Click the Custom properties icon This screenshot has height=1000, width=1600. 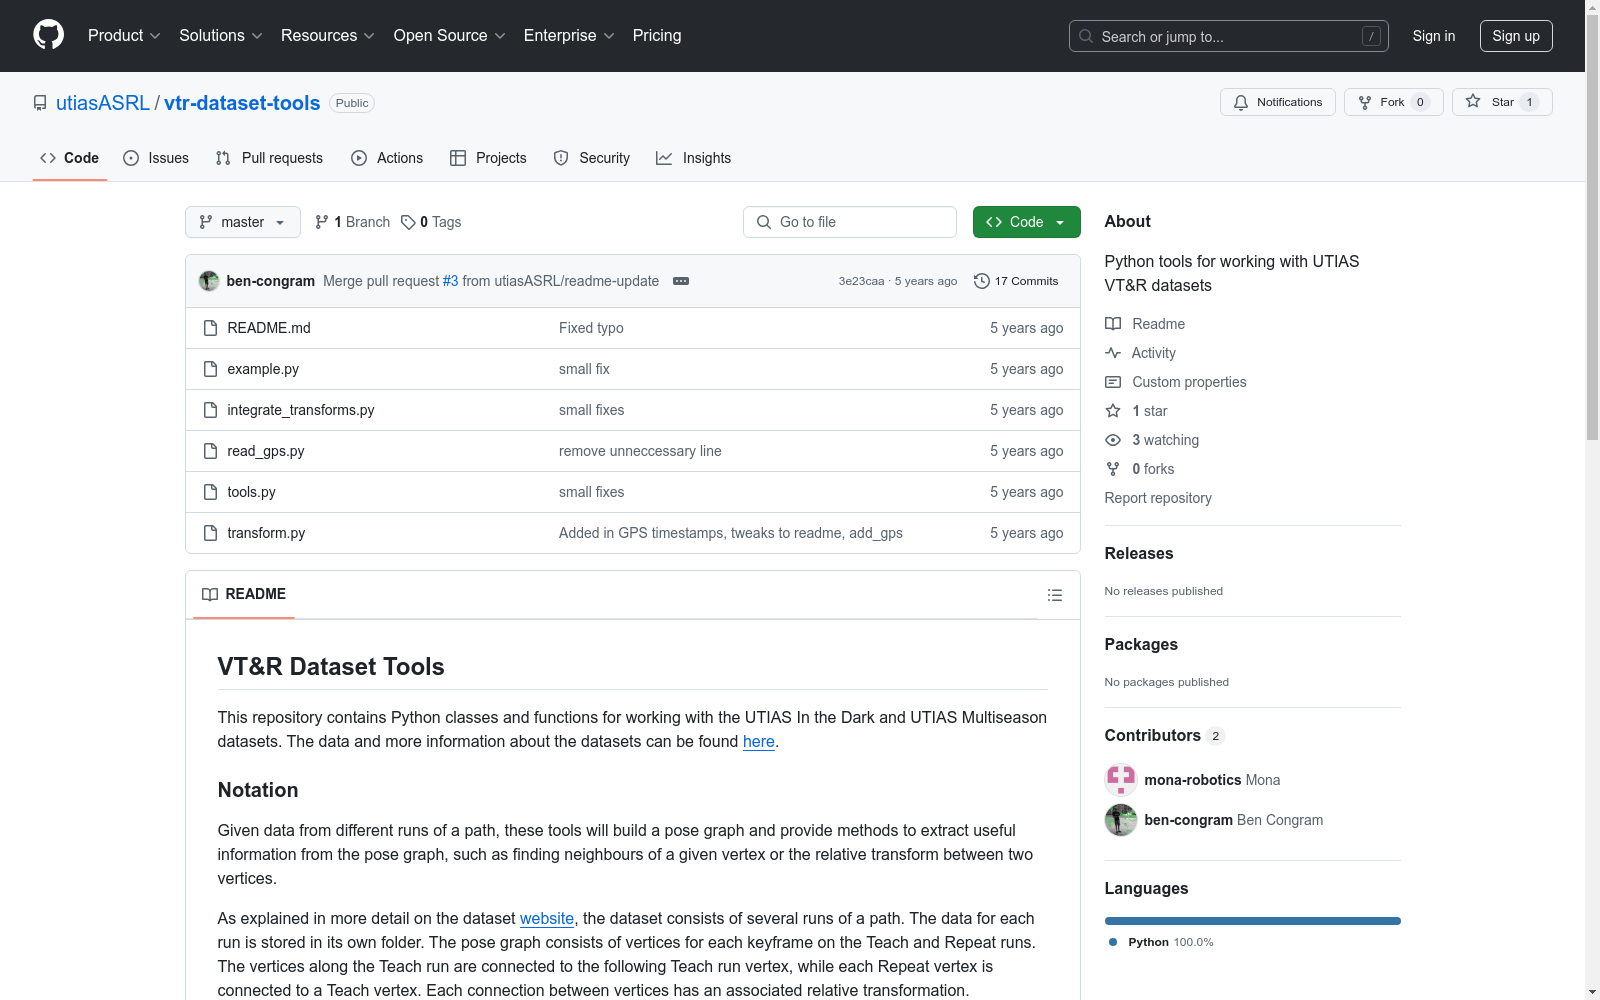click(x=1113, y=382)
